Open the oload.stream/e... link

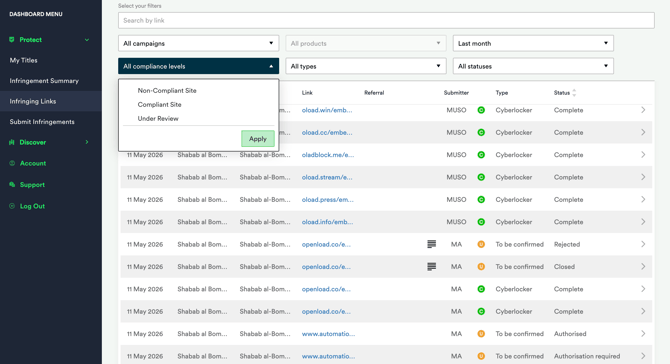pyautogui.click(x=327, y=177)
